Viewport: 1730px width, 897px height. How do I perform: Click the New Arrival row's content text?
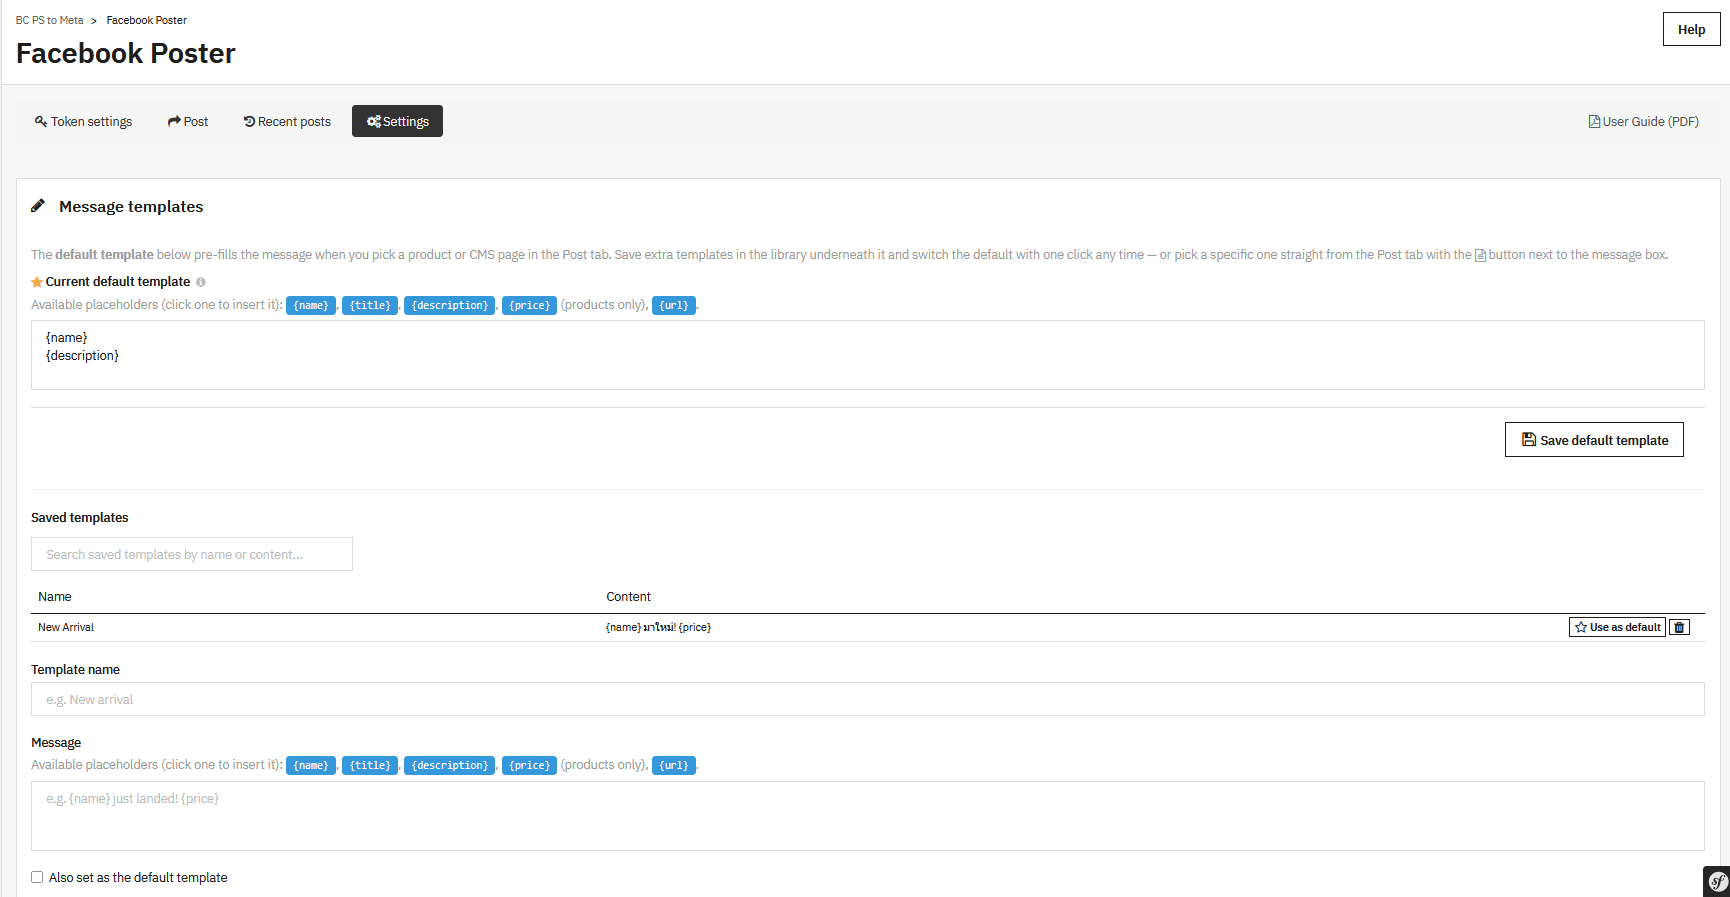(x=658, y=627)
